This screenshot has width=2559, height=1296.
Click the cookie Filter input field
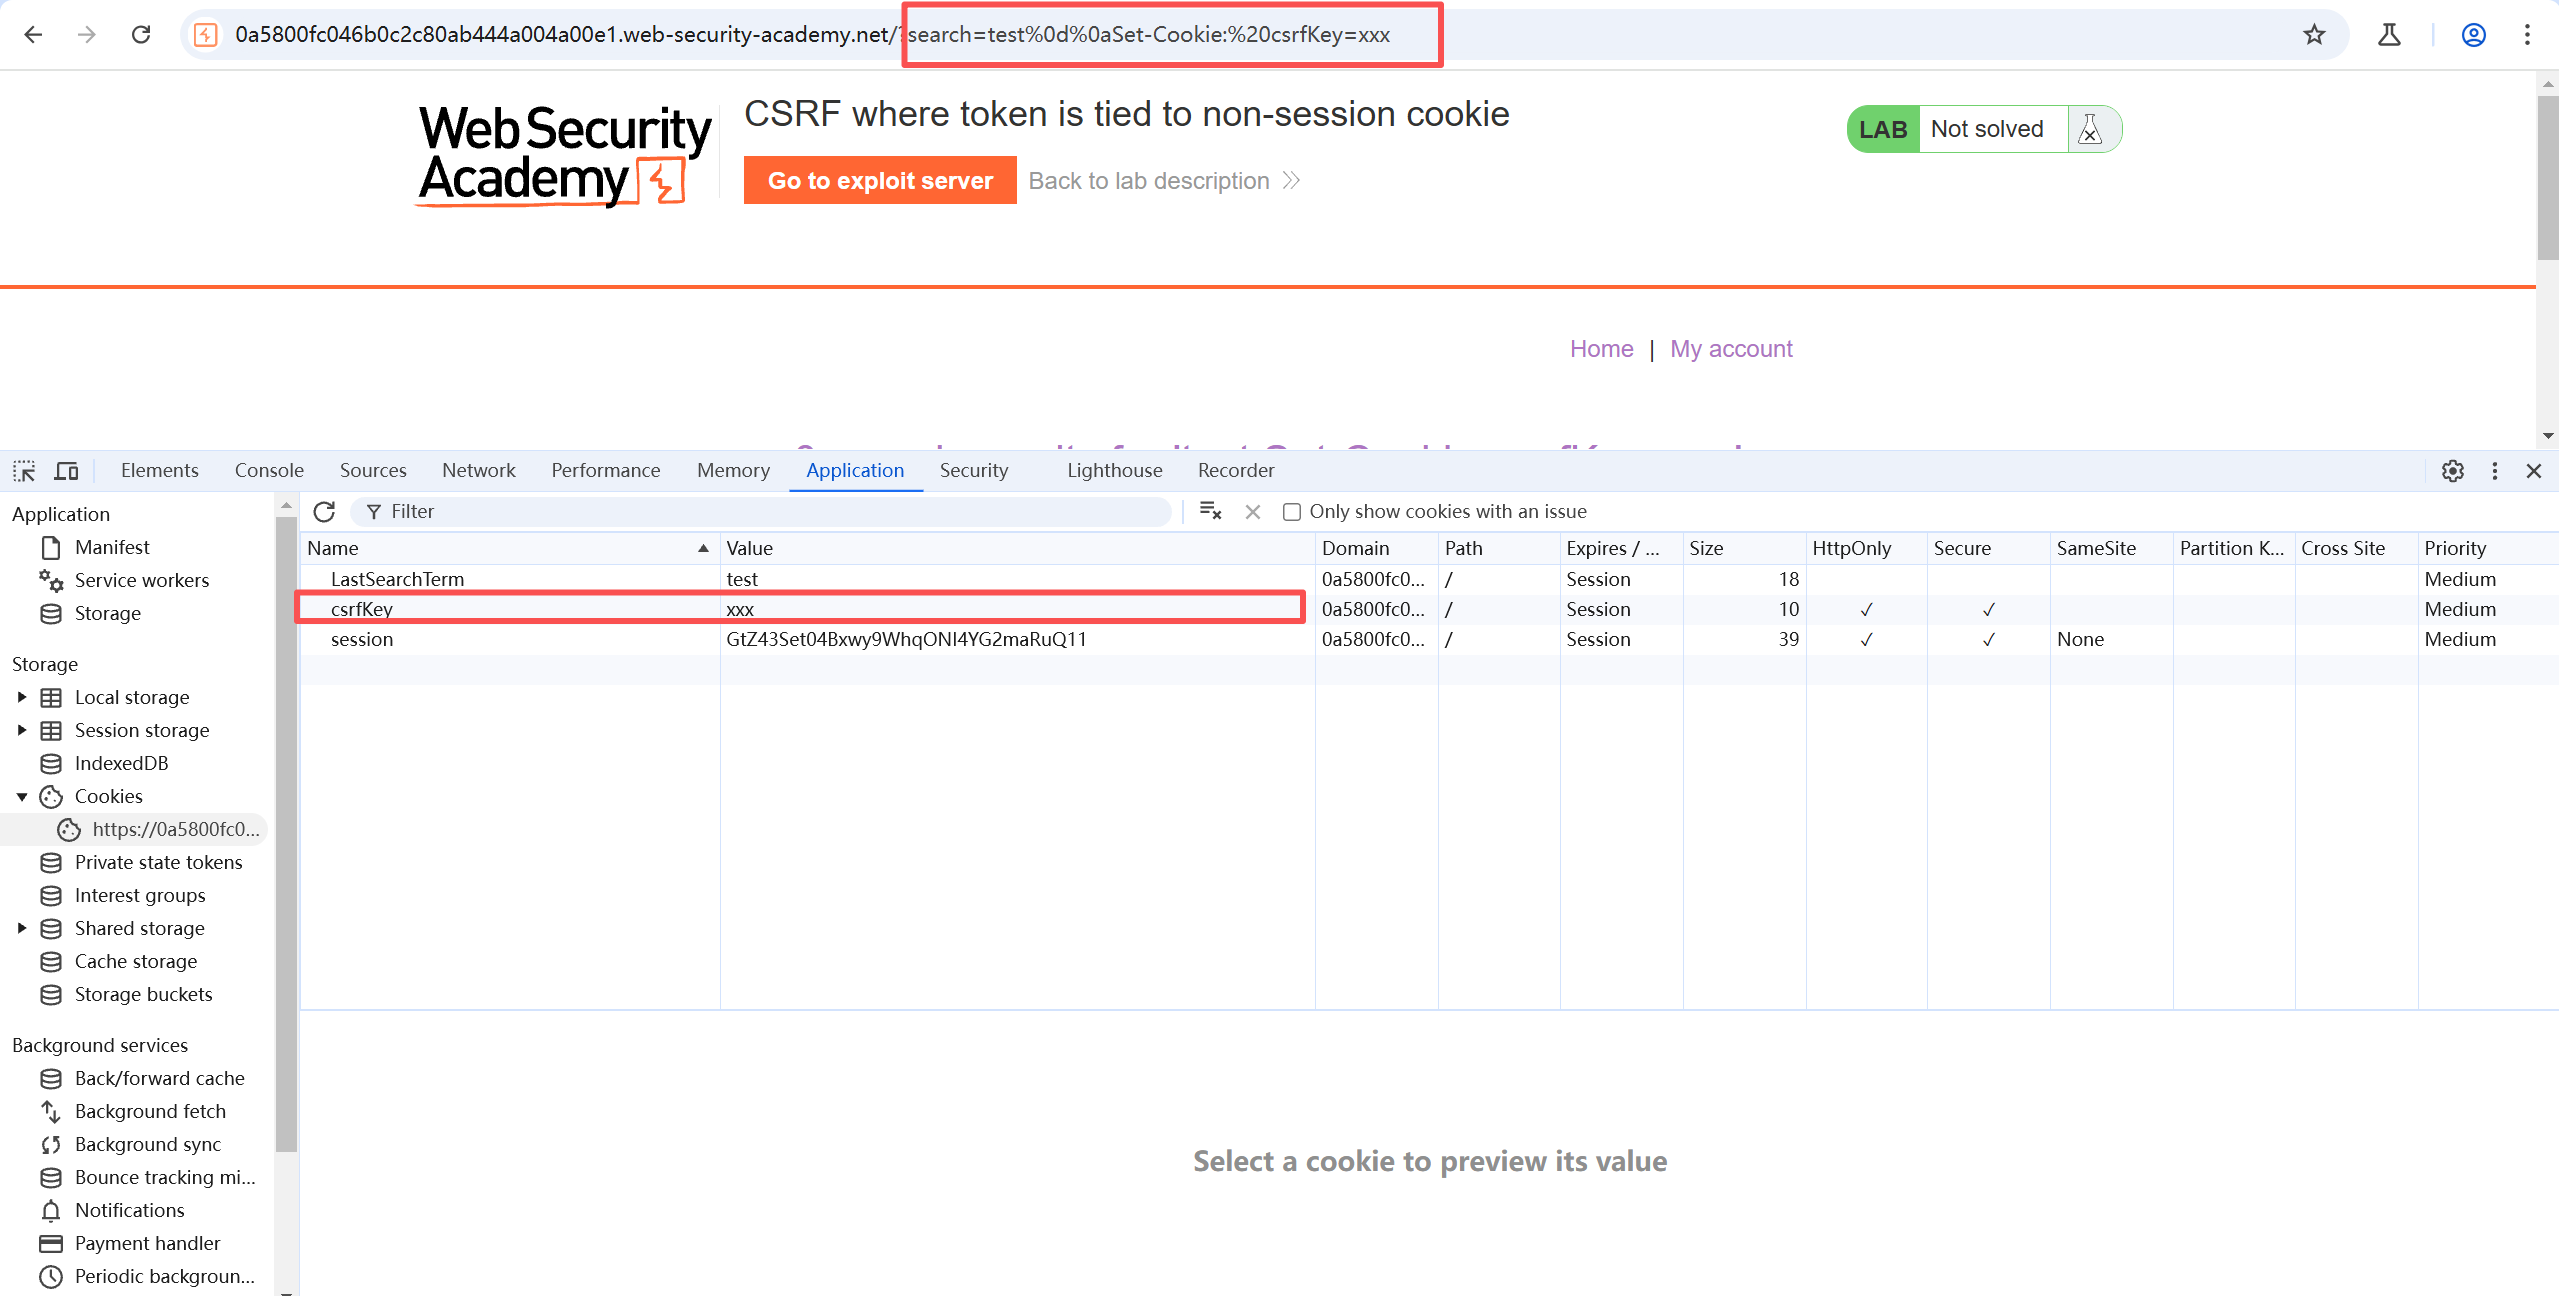click(770, 512)
